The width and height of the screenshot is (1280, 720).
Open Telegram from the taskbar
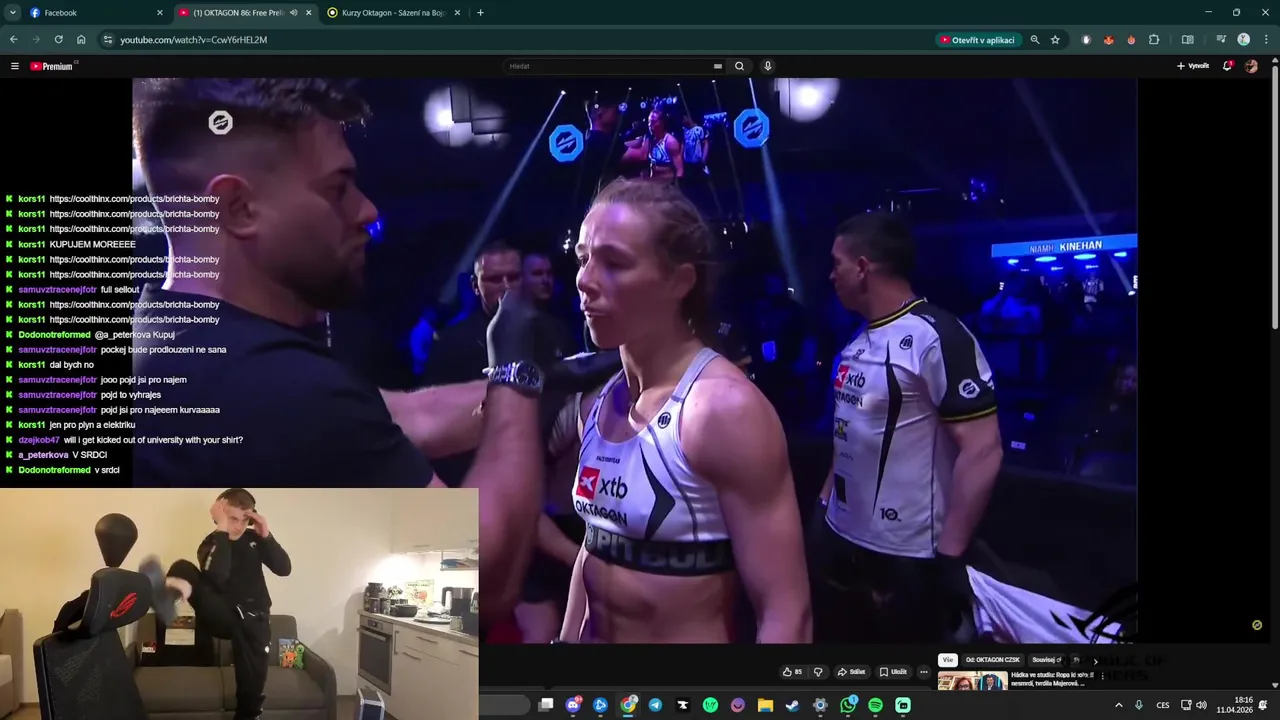click(655, 705)
